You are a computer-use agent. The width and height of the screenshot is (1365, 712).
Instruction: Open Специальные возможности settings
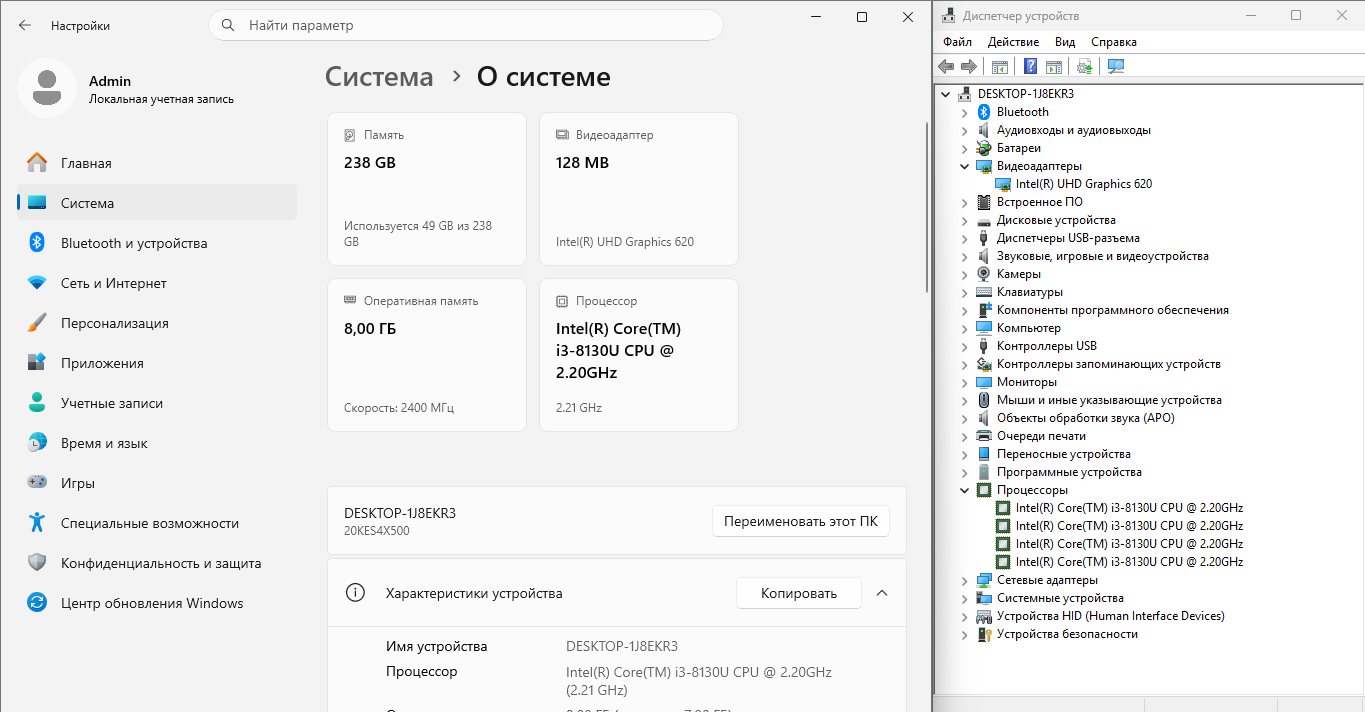pyautogui.click(x=157, y=523)
